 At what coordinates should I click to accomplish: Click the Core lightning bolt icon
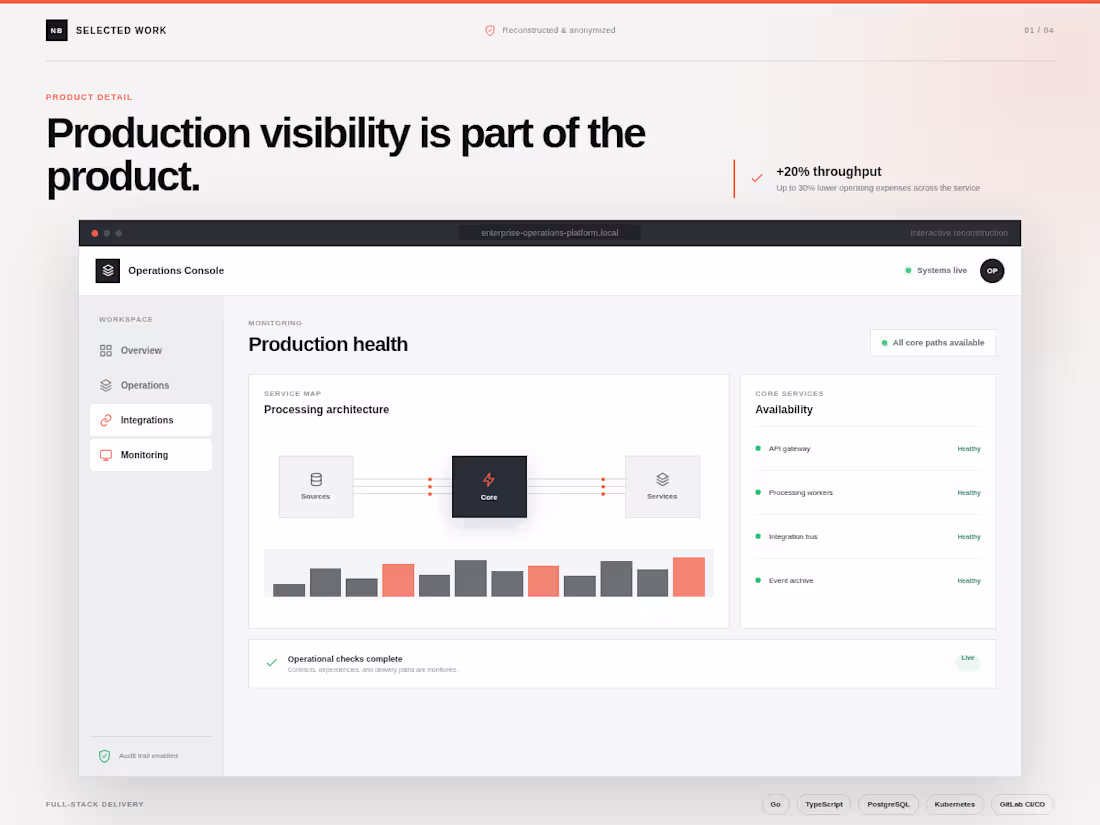point(488,480)
